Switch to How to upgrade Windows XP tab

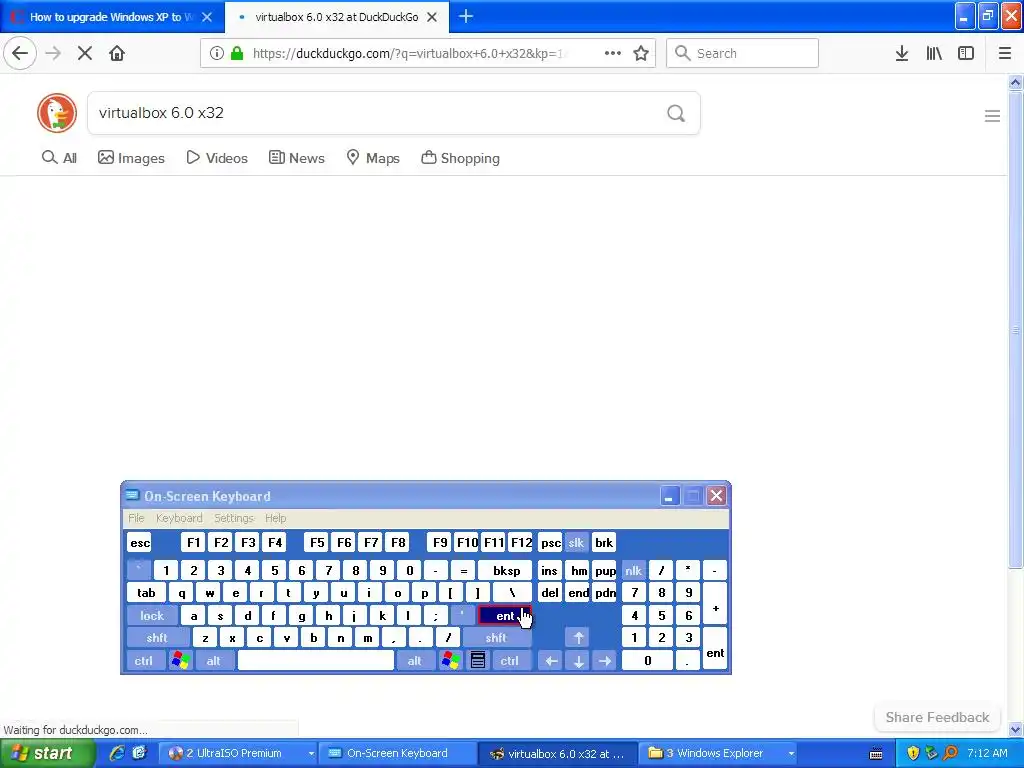111,17
